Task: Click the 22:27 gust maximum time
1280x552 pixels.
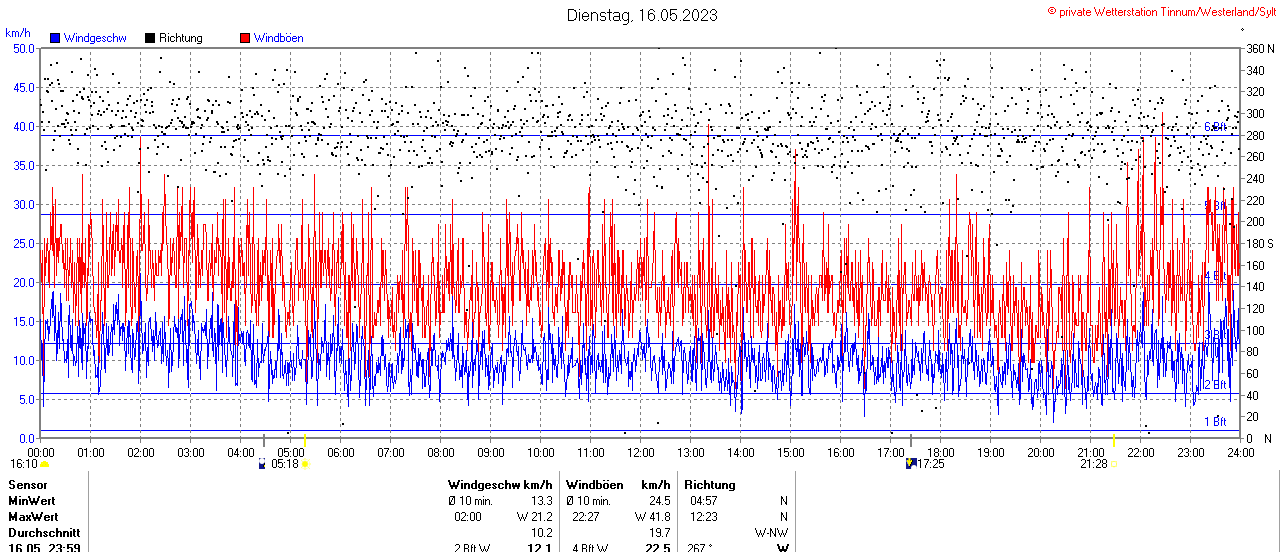Action: [x=585, y=517]
